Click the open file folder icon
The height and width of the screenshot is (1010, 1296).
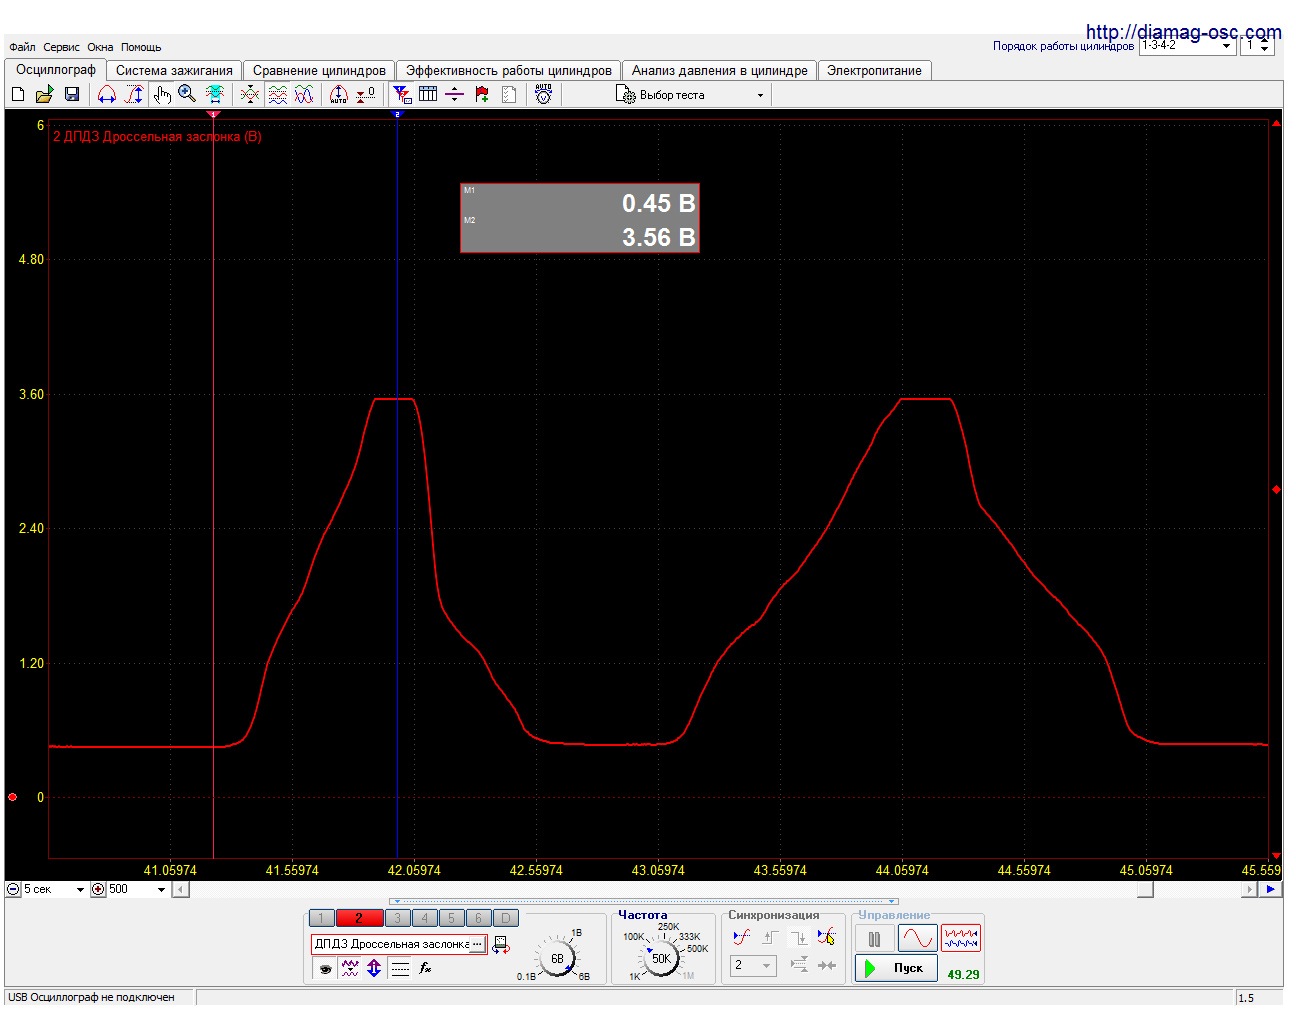tap(44, 94)
